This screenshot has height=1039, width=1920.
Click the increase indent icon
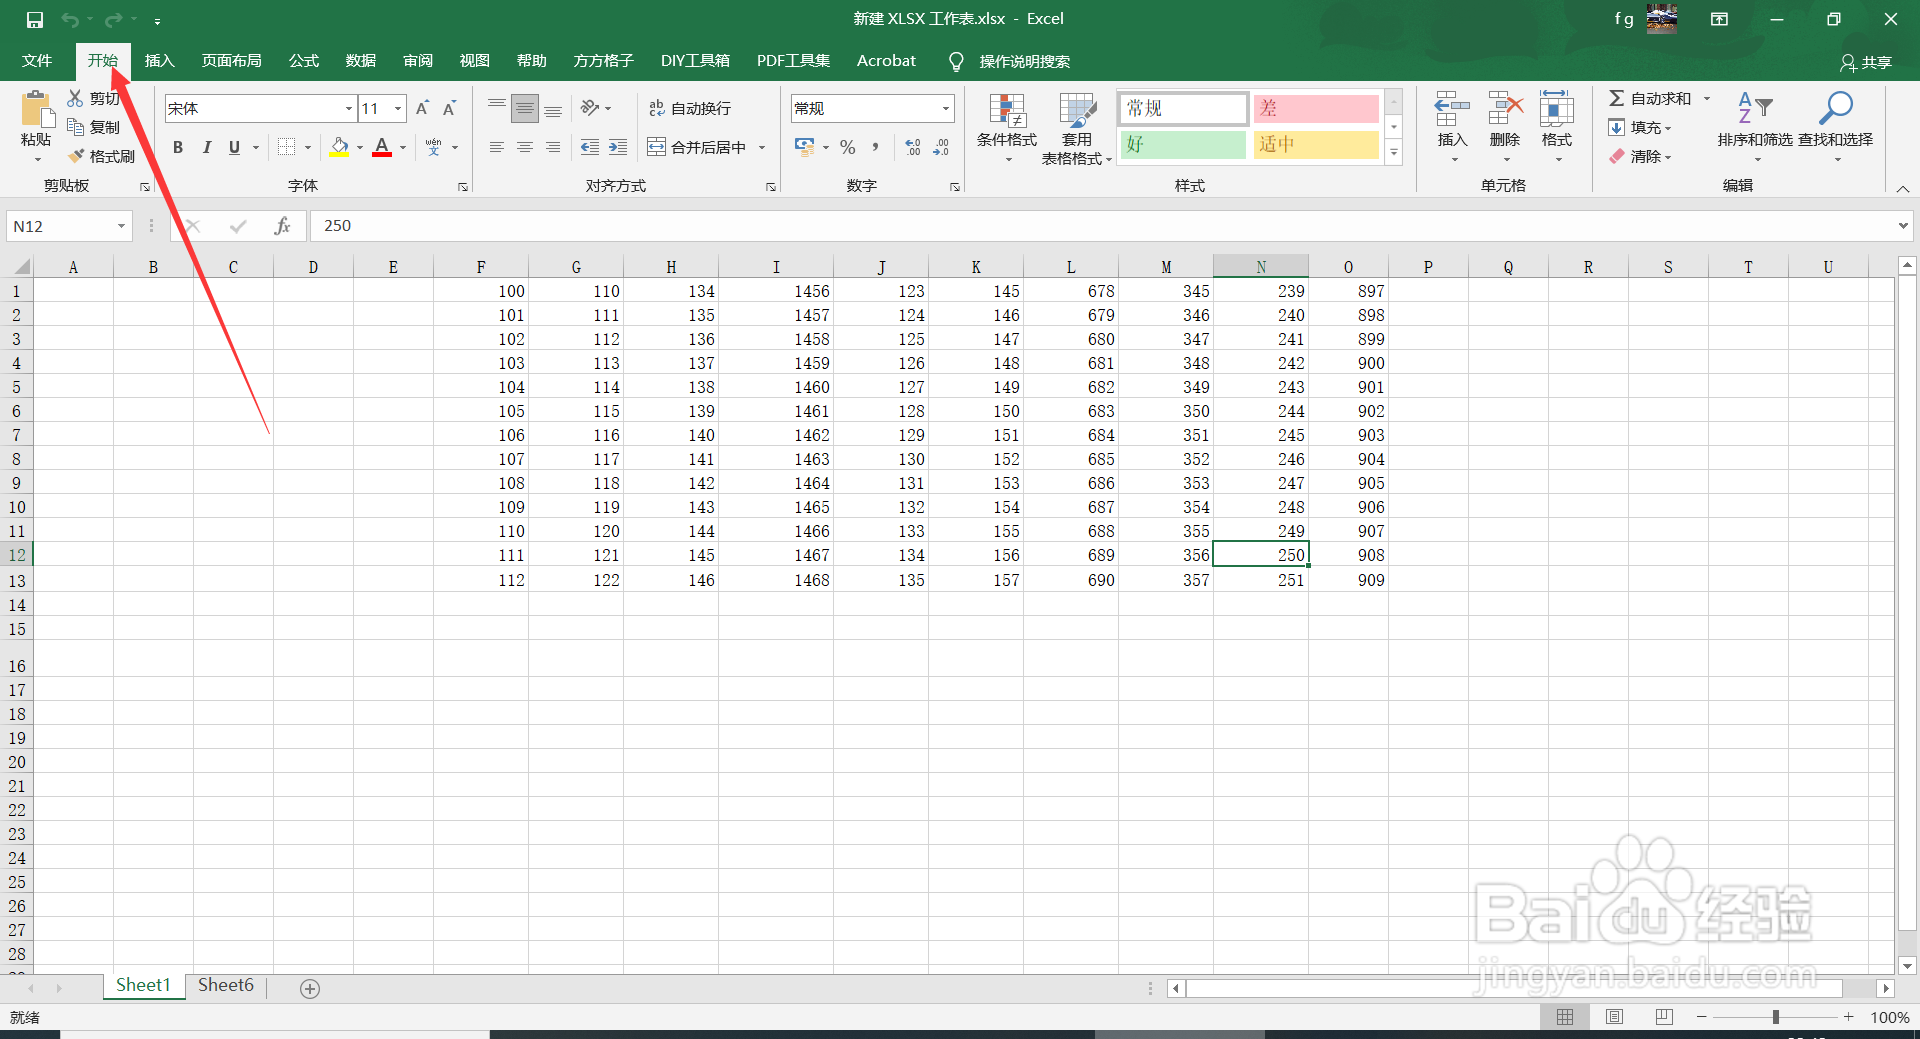click(x=618, y=147)
